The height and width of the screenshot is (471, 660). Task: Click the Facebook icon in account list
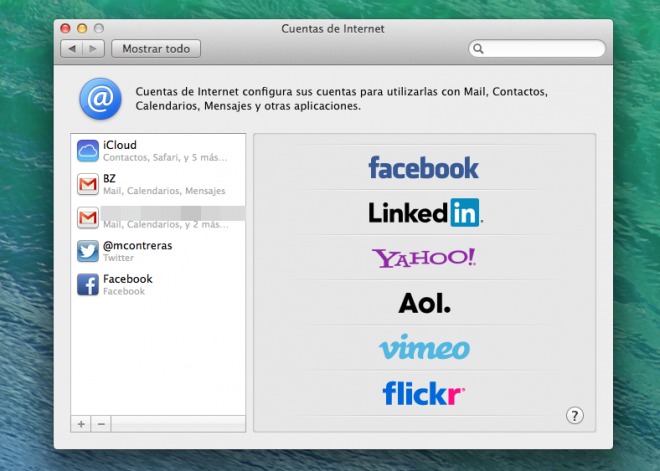[x=88, y=285]
